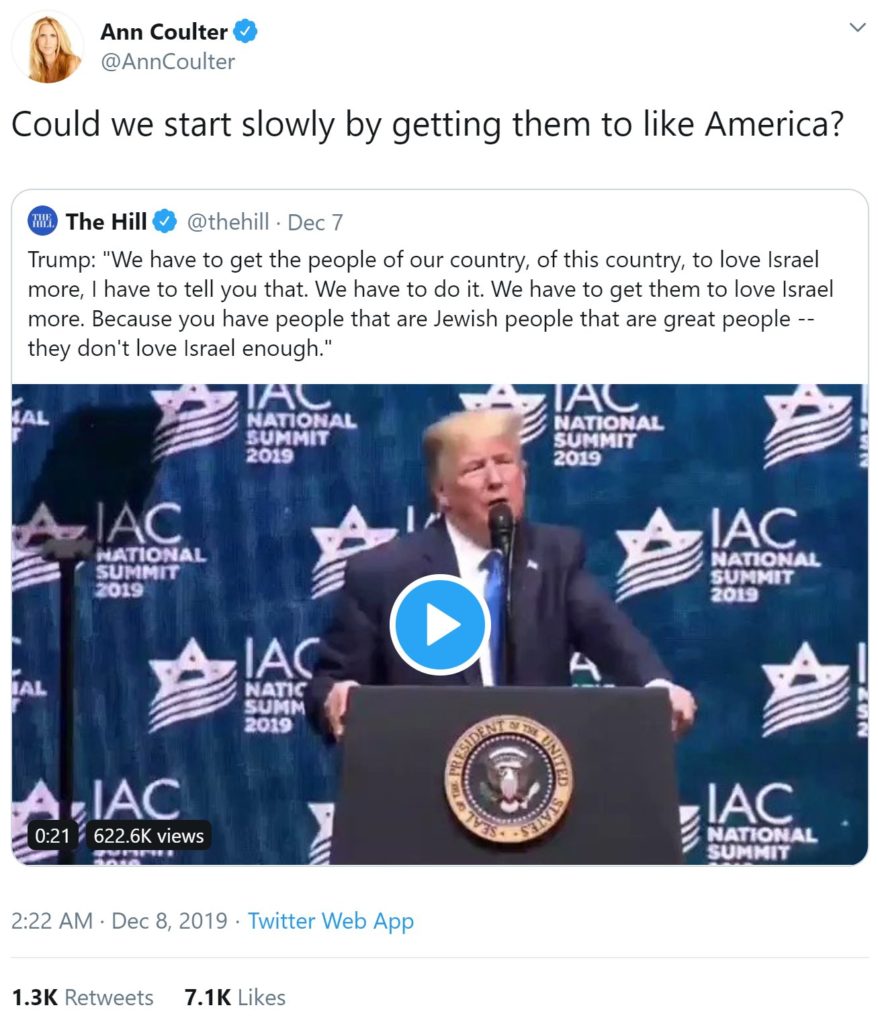Click the 2:22 AM Dec 8, 2019 timestamp
The image size is (878, 1024).
(120, 921)
